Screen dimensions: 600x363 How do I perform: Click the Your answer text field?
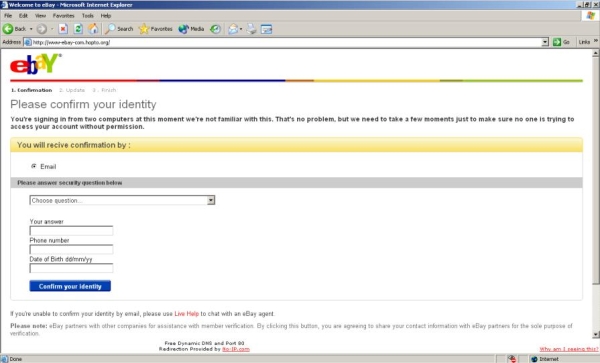[71, 230]
